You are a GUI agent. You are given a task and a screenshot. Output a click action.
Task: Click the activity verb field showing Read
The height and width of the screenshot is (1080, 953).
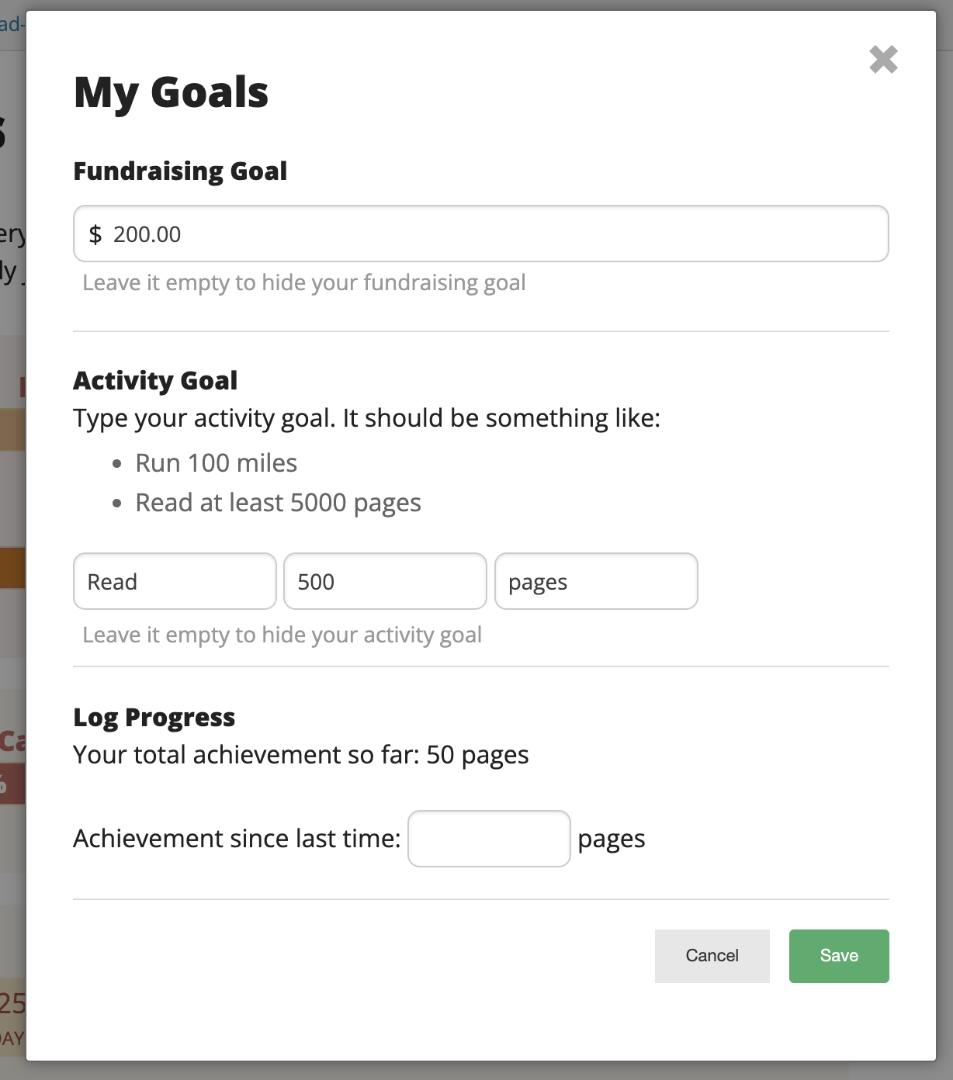click(174, 581)
